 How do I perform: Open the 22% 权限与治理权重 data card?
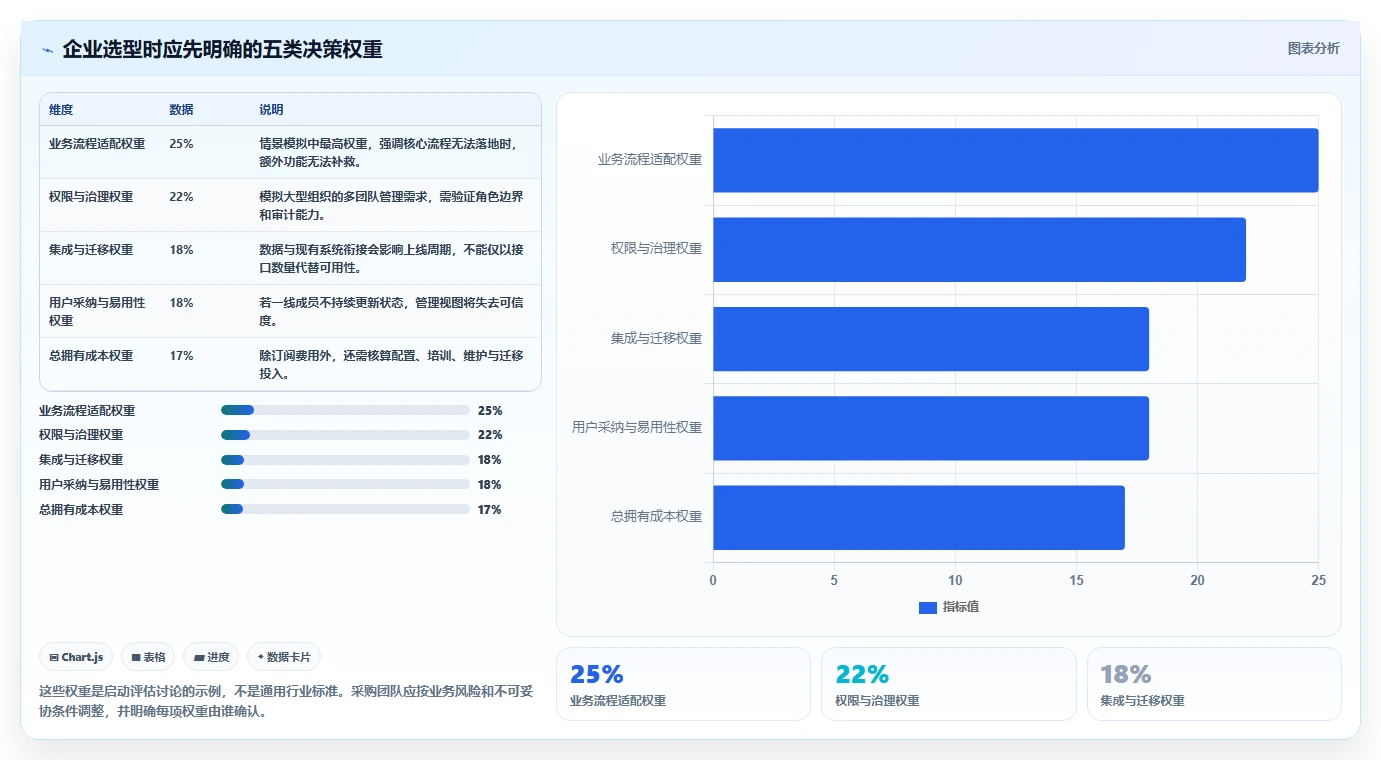click(x=948, y=684)
